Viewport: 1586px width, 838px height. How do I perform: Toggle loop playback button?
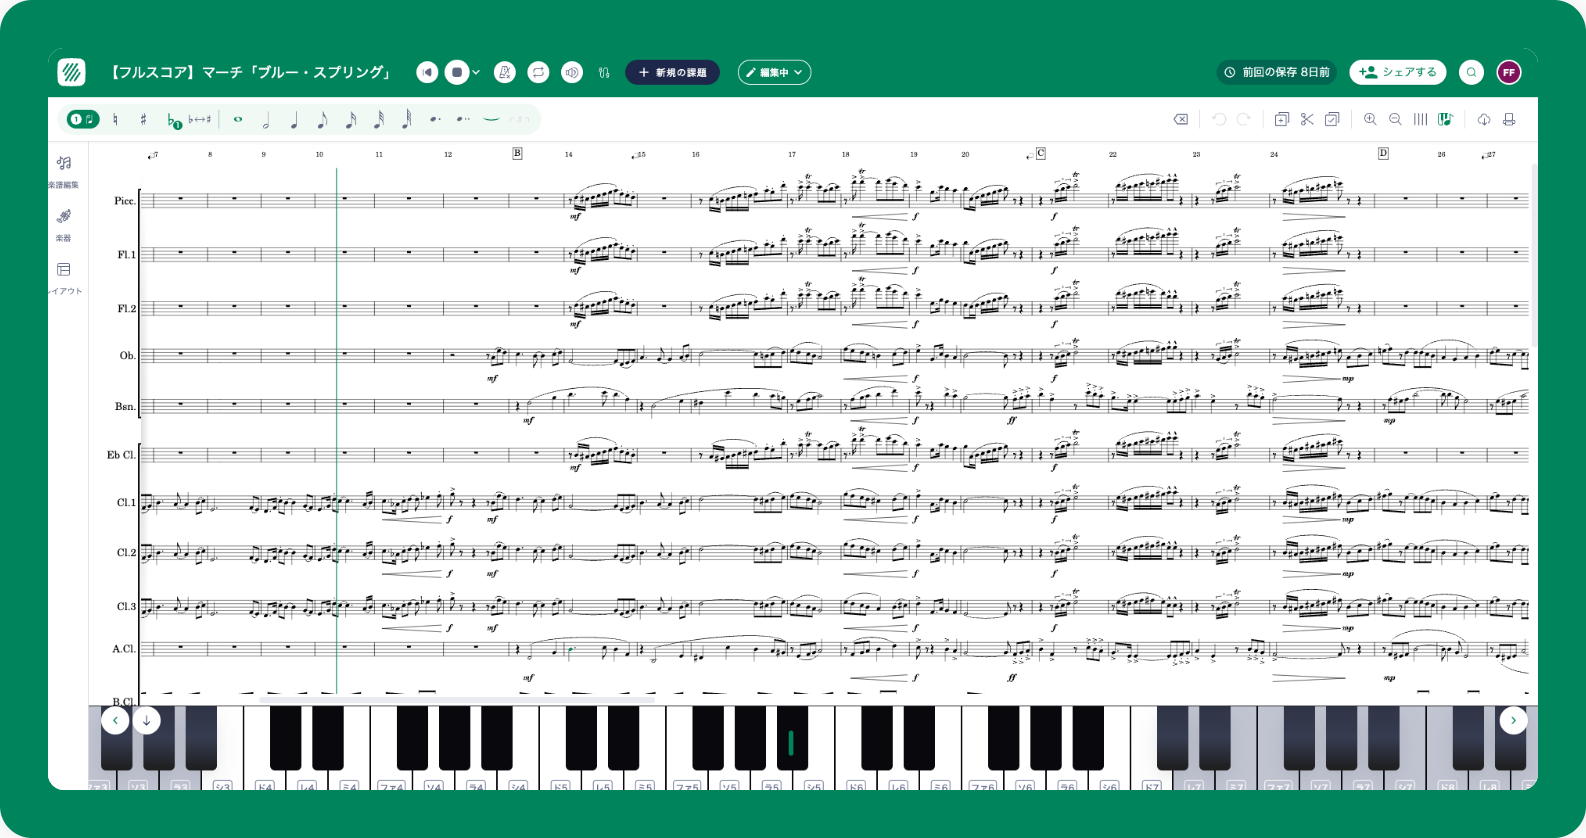[x=538, y=72]
